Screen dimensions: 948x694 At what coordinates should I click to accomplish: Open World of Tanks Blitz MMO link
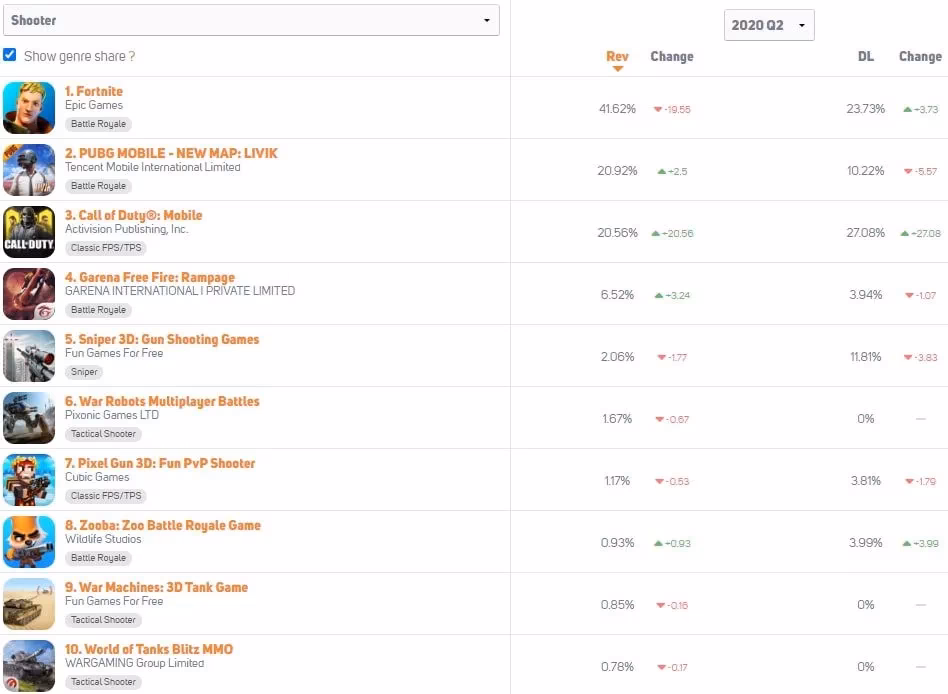pyautogui.click(x=149, y=649)
